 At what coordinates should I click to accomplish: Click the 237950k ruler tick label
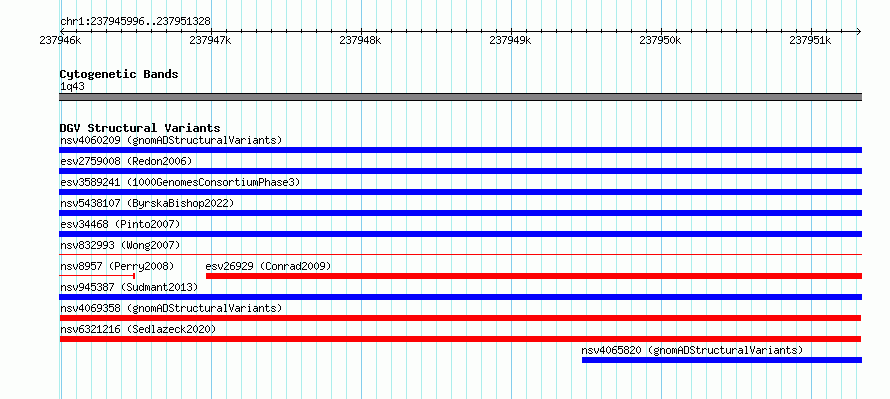tap(660, 41)
